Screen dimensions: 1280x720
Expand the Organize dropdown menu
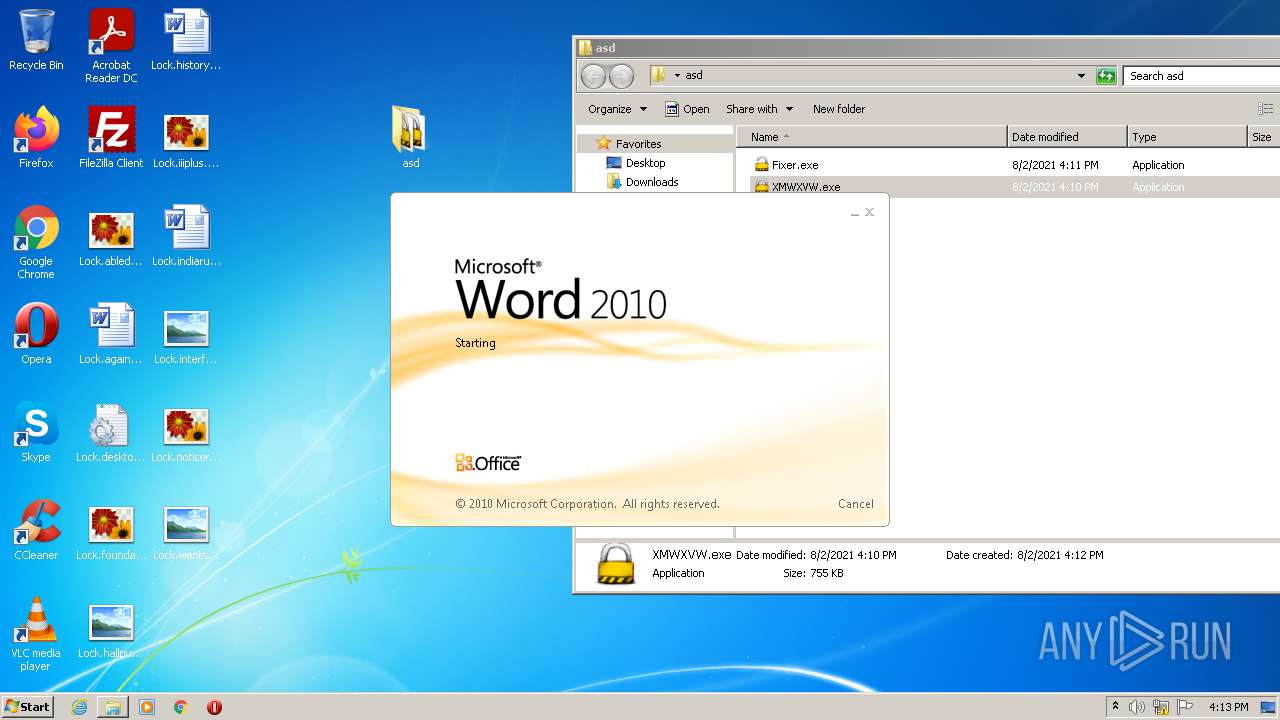[x=617, y=109]
